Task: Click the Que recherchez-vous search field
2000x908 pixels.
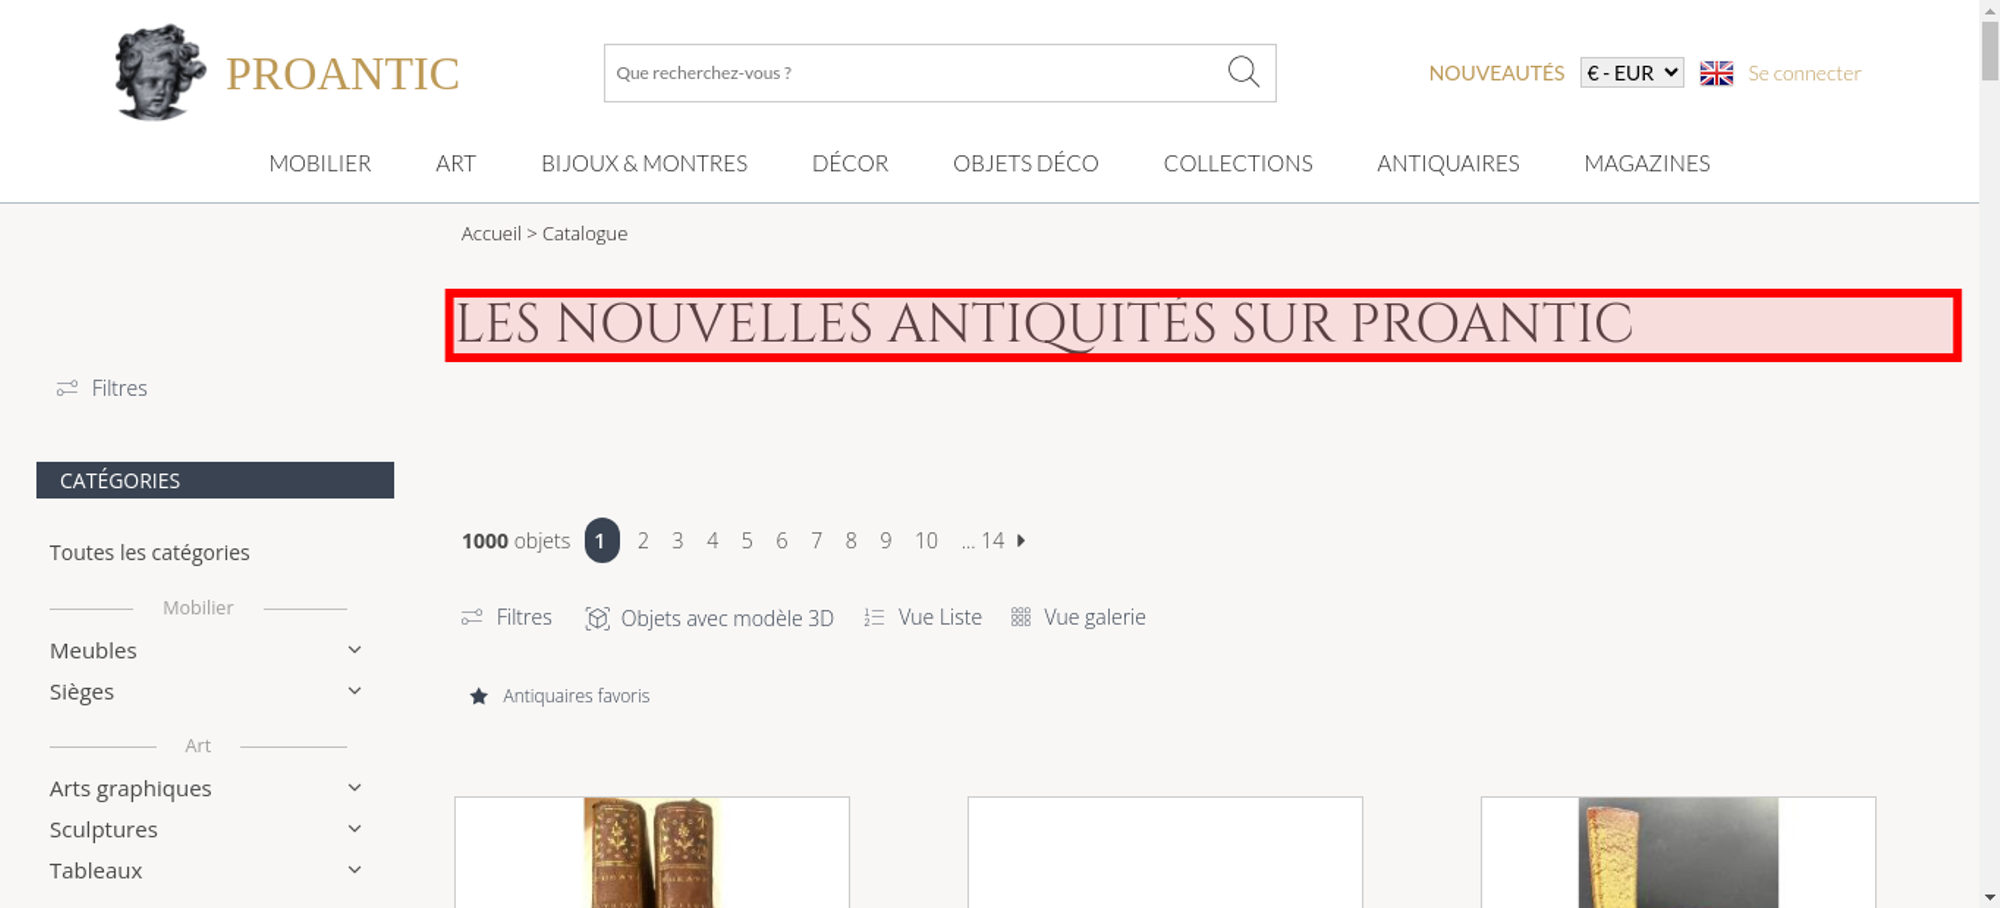Action: 915,73
